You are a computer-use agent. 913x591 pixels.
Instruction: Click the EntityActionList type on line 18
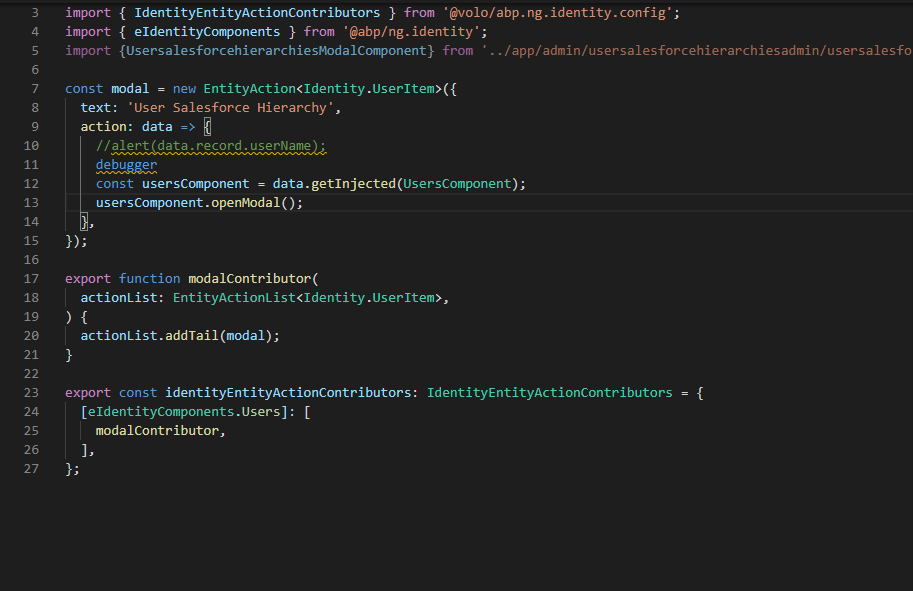click(237, 298)
